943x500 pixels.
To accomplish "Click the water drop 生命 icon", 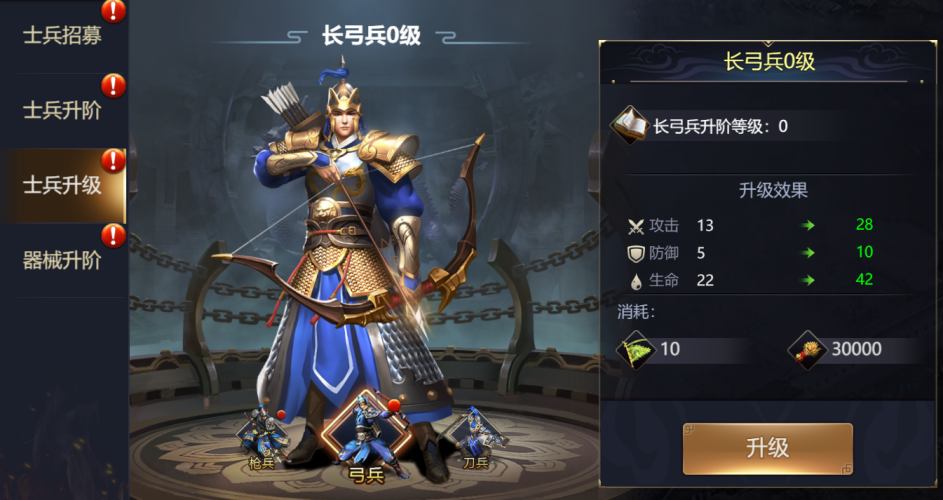I will (636, 280).
